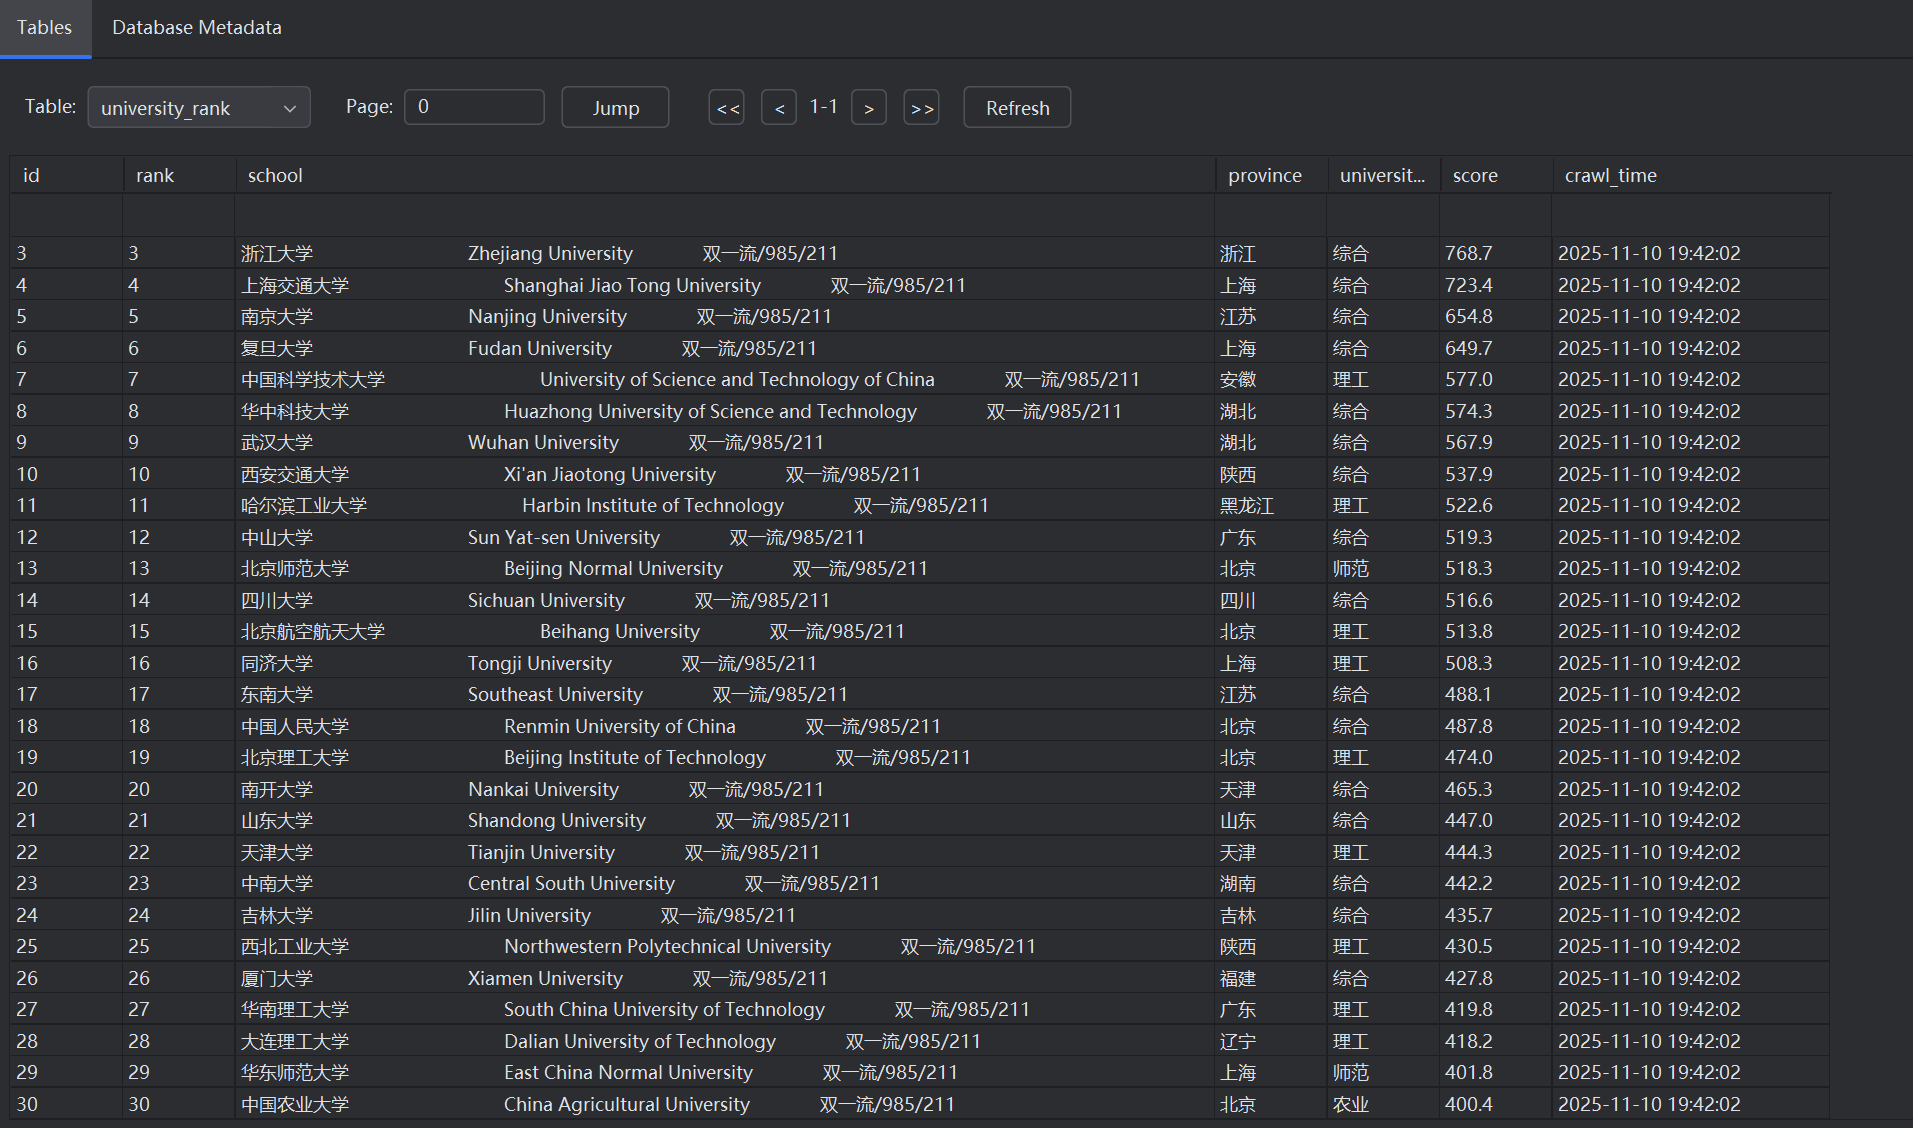Select the Zhejiang University school cell
Image resolution: width=1913 pixels, height=1128 pixels.
pyautogui.click(x=725, y=253)
